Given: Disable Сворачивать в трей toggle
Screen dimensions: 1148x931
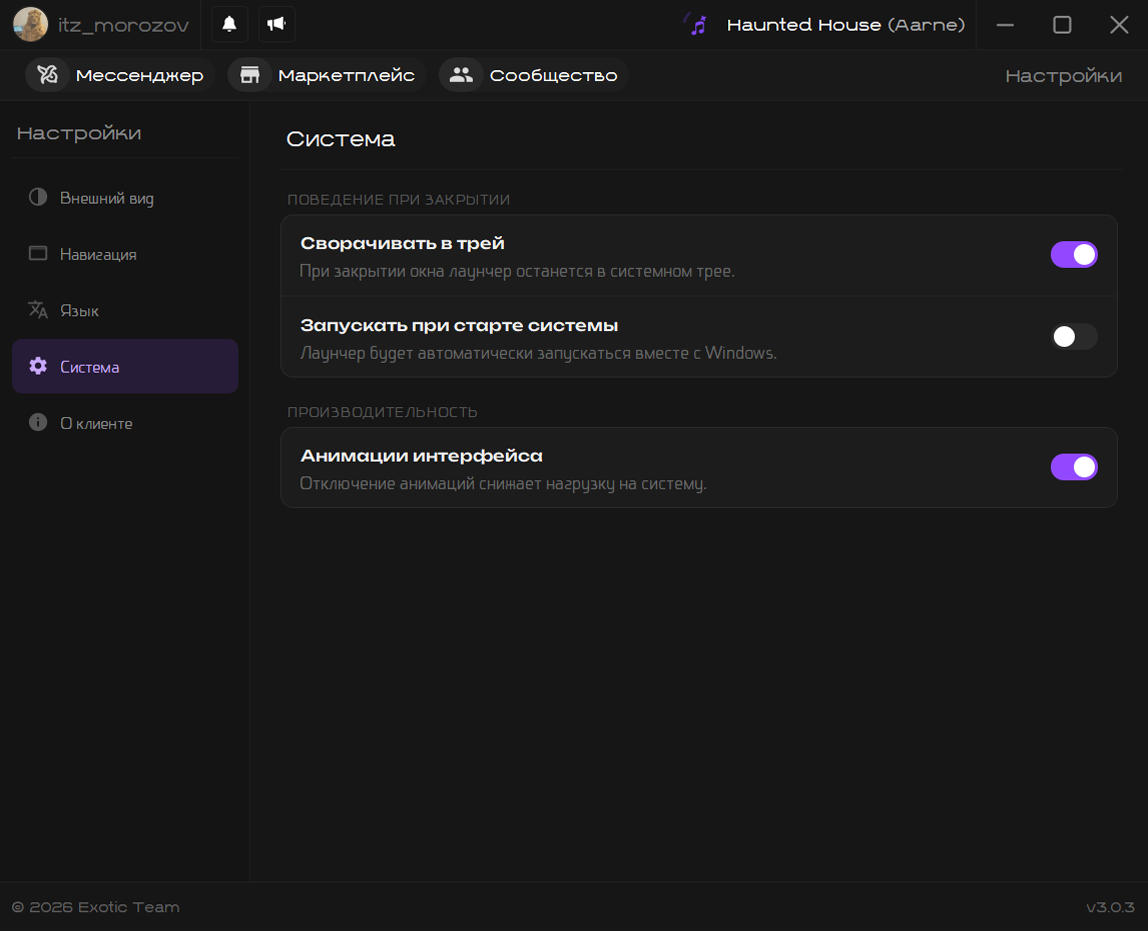Looking at the screenshot, I should click(1073, 255).
